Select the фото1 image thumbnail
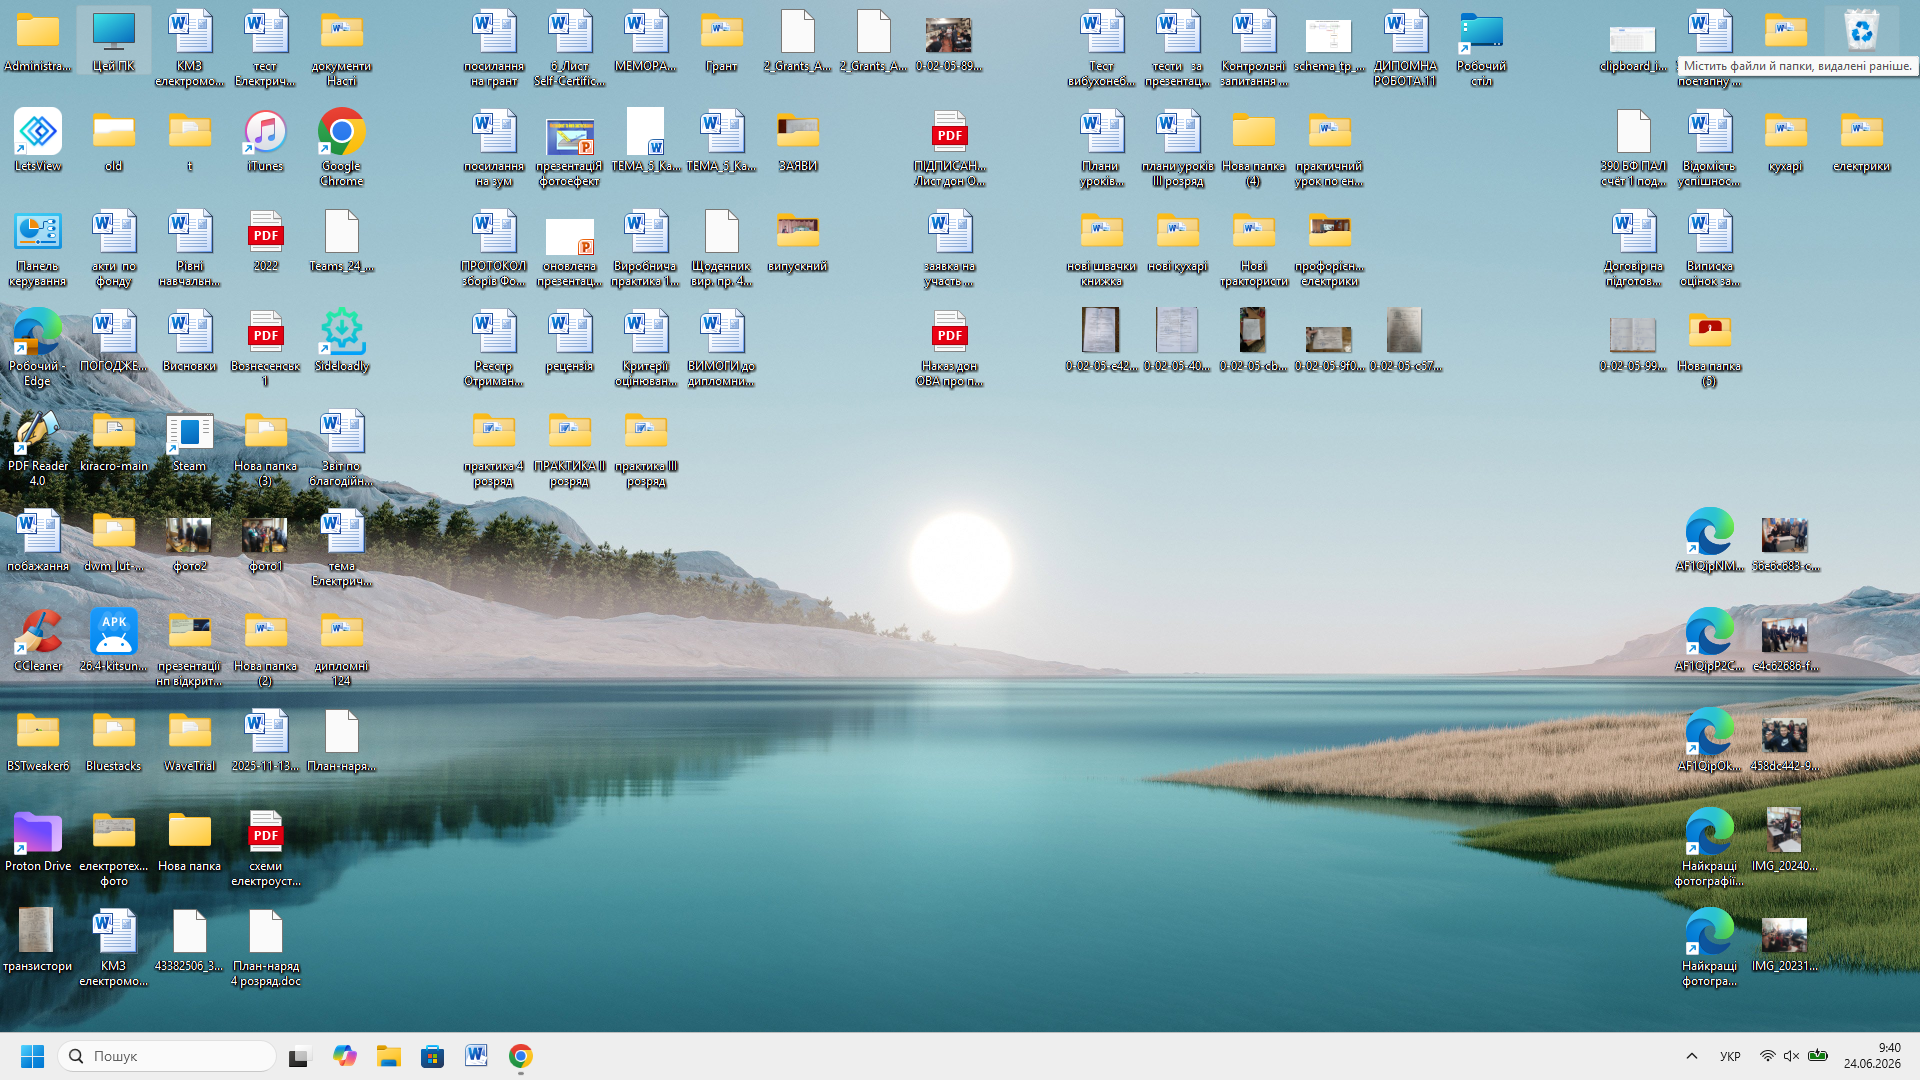Image resolution: width=1920 pixels, height=1080 pixels. click(265, 540)
